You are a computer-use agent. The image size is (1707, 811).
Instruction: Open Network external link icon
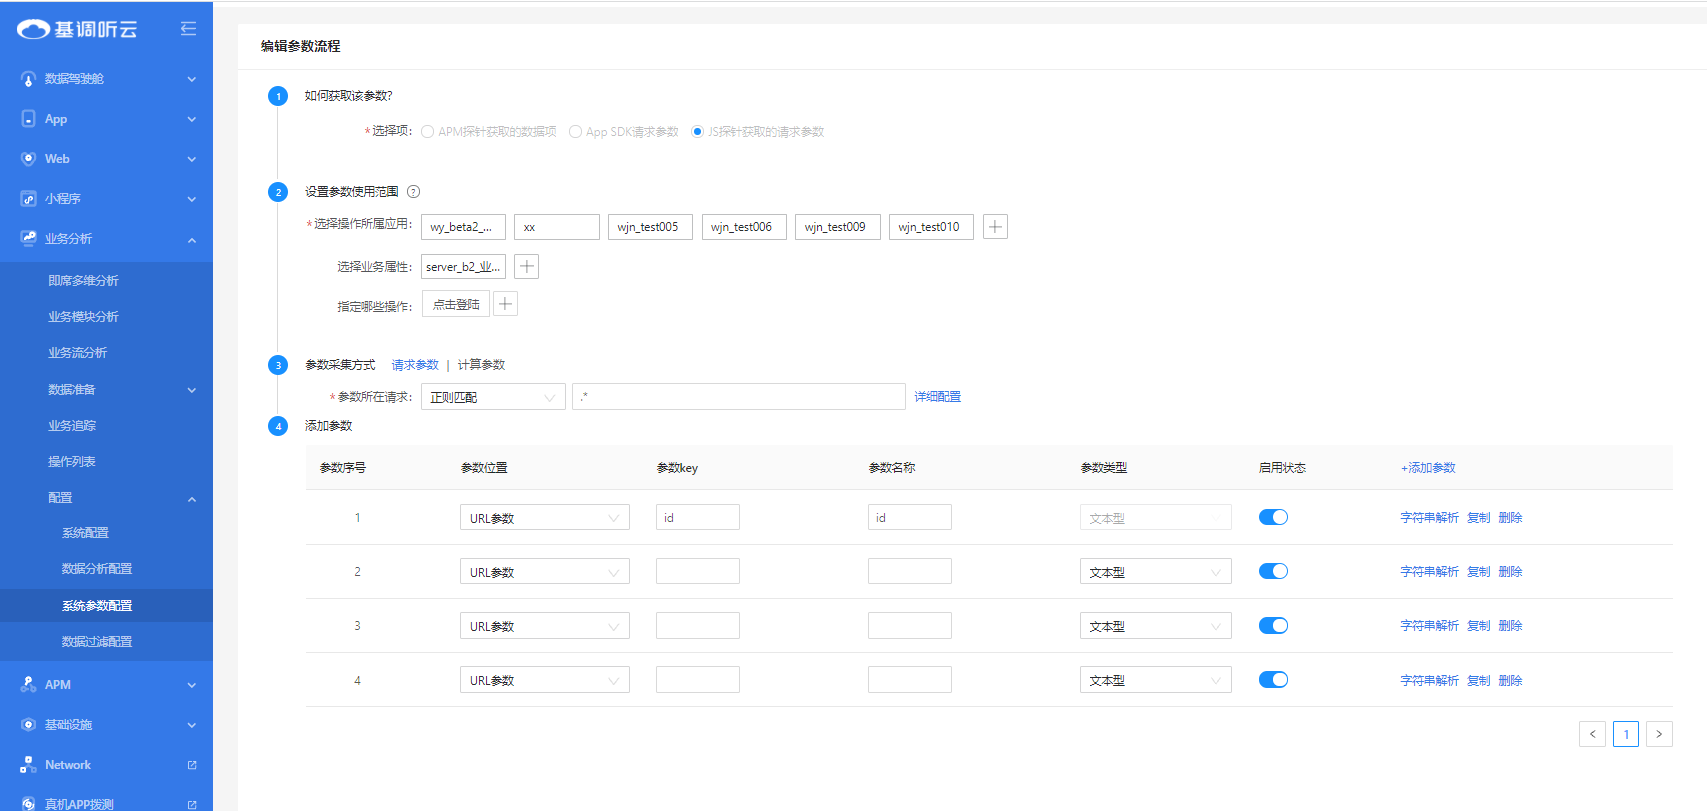(192, 765)
